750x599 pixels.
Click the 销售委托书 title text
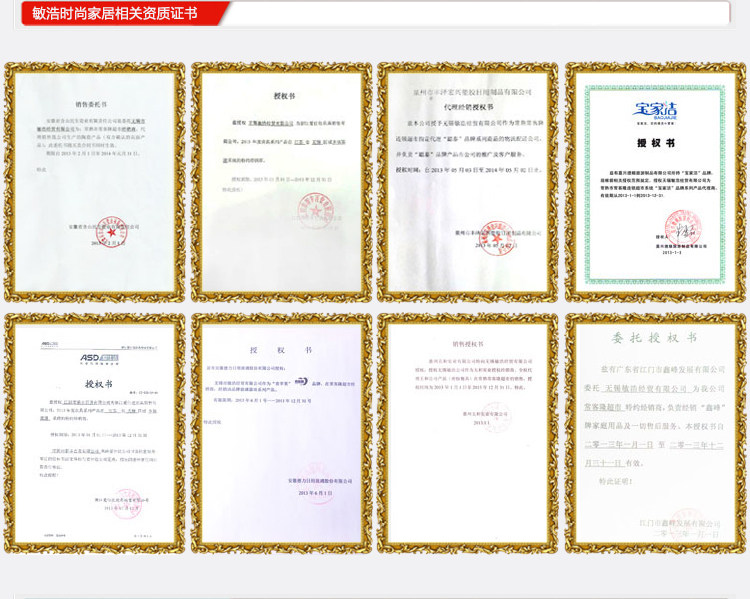pos(91,104)
